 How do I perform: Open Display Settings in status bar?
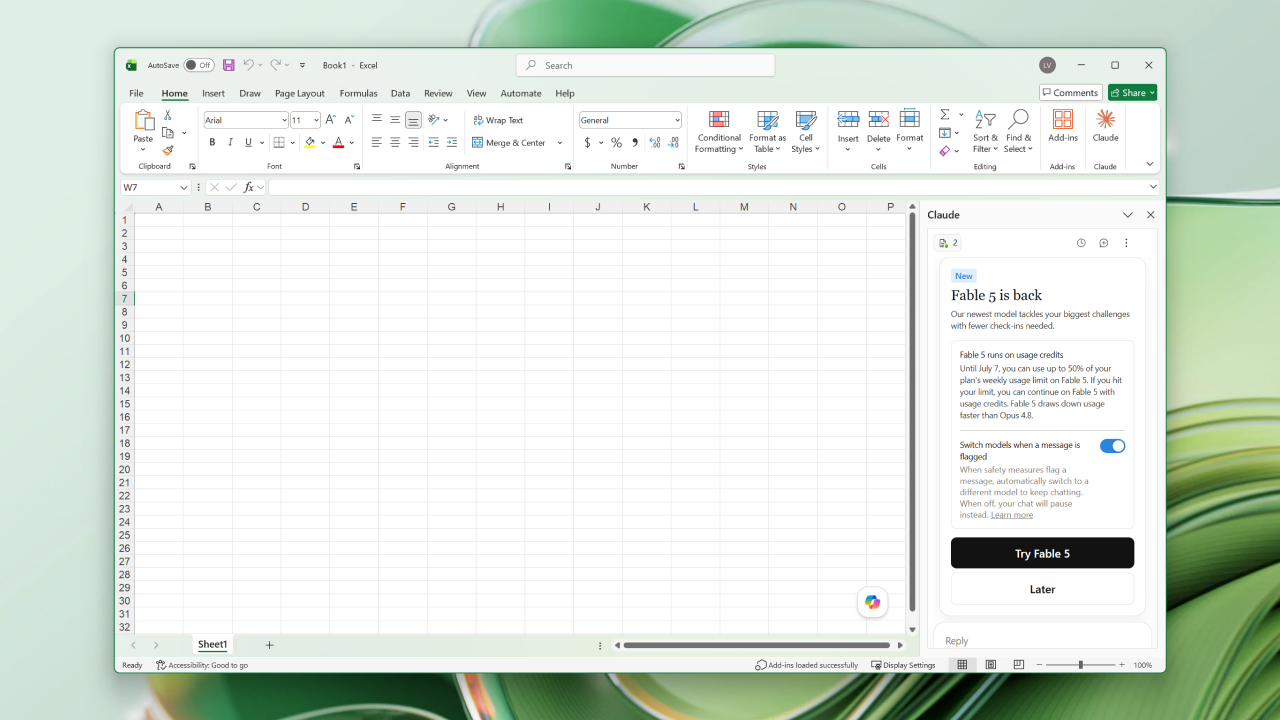click(903, 665)
